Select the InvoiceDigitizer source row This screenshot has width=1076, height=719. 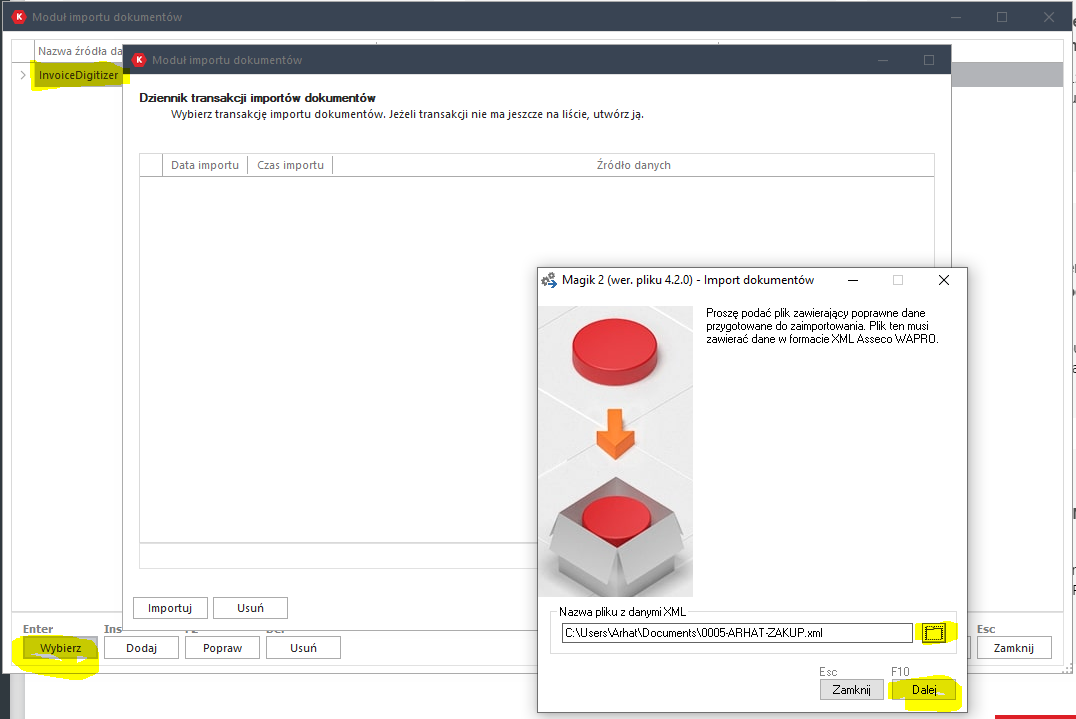(78, 75)
